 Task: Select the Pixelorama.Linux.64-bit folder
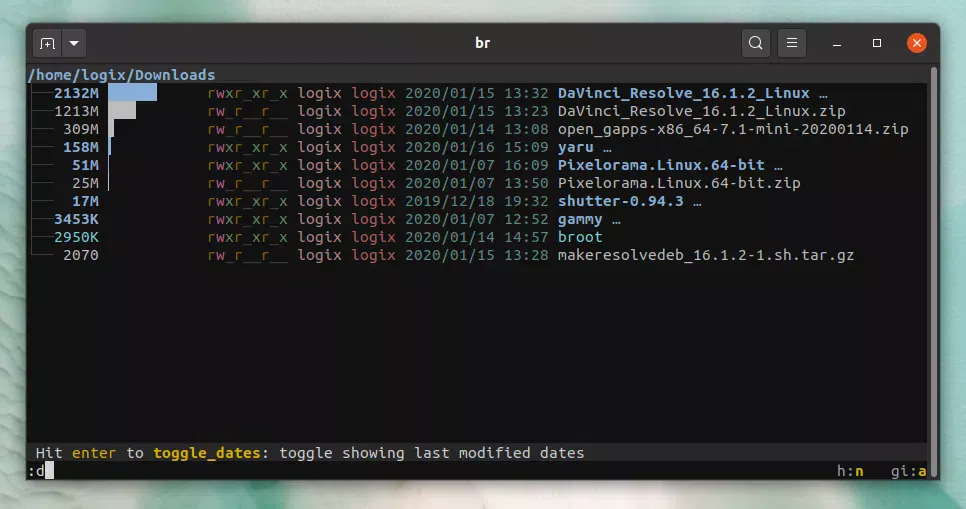click(x=661, y=165)
